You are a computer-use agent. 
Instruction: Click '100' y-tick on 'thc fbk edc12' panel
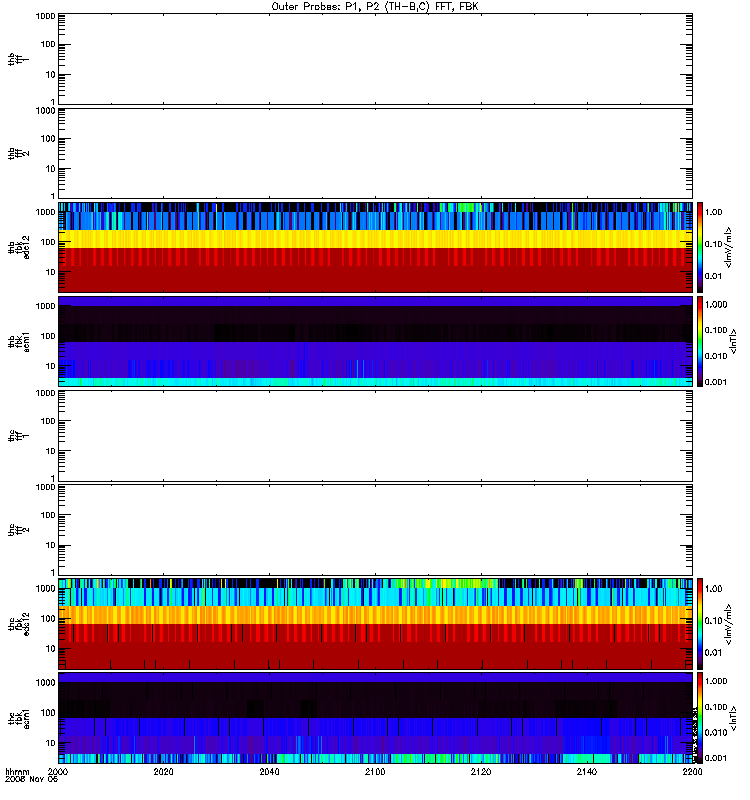coord(48,619)
